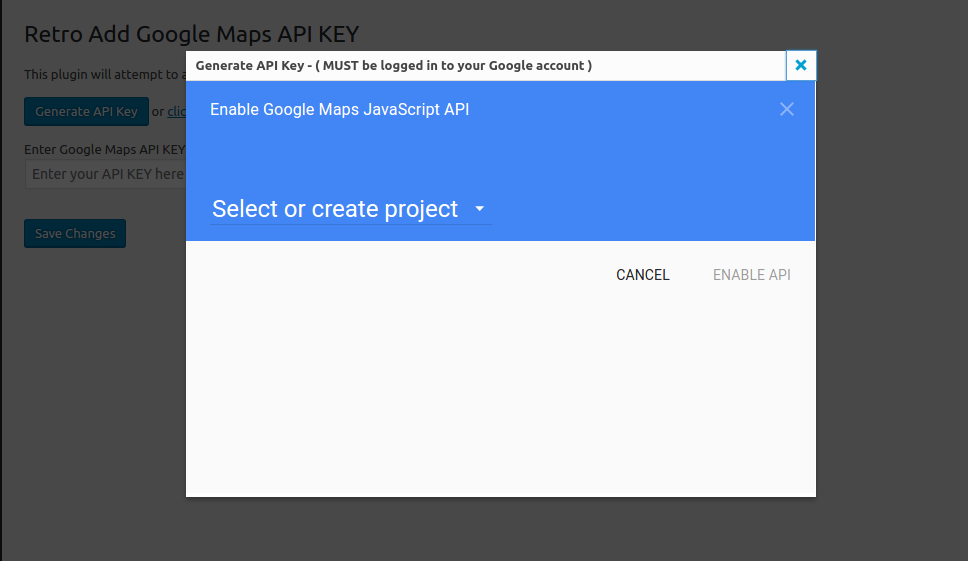Click the CANCEL button
The image size is (968, 561).
click(x=643, y=275)
